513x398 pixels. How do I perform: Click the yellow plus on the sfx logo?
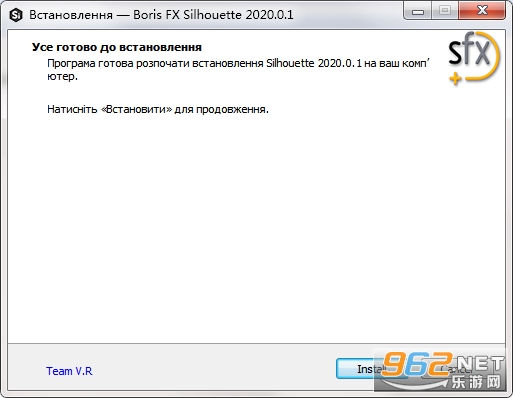pyautogui.click(x=455, y=79)
